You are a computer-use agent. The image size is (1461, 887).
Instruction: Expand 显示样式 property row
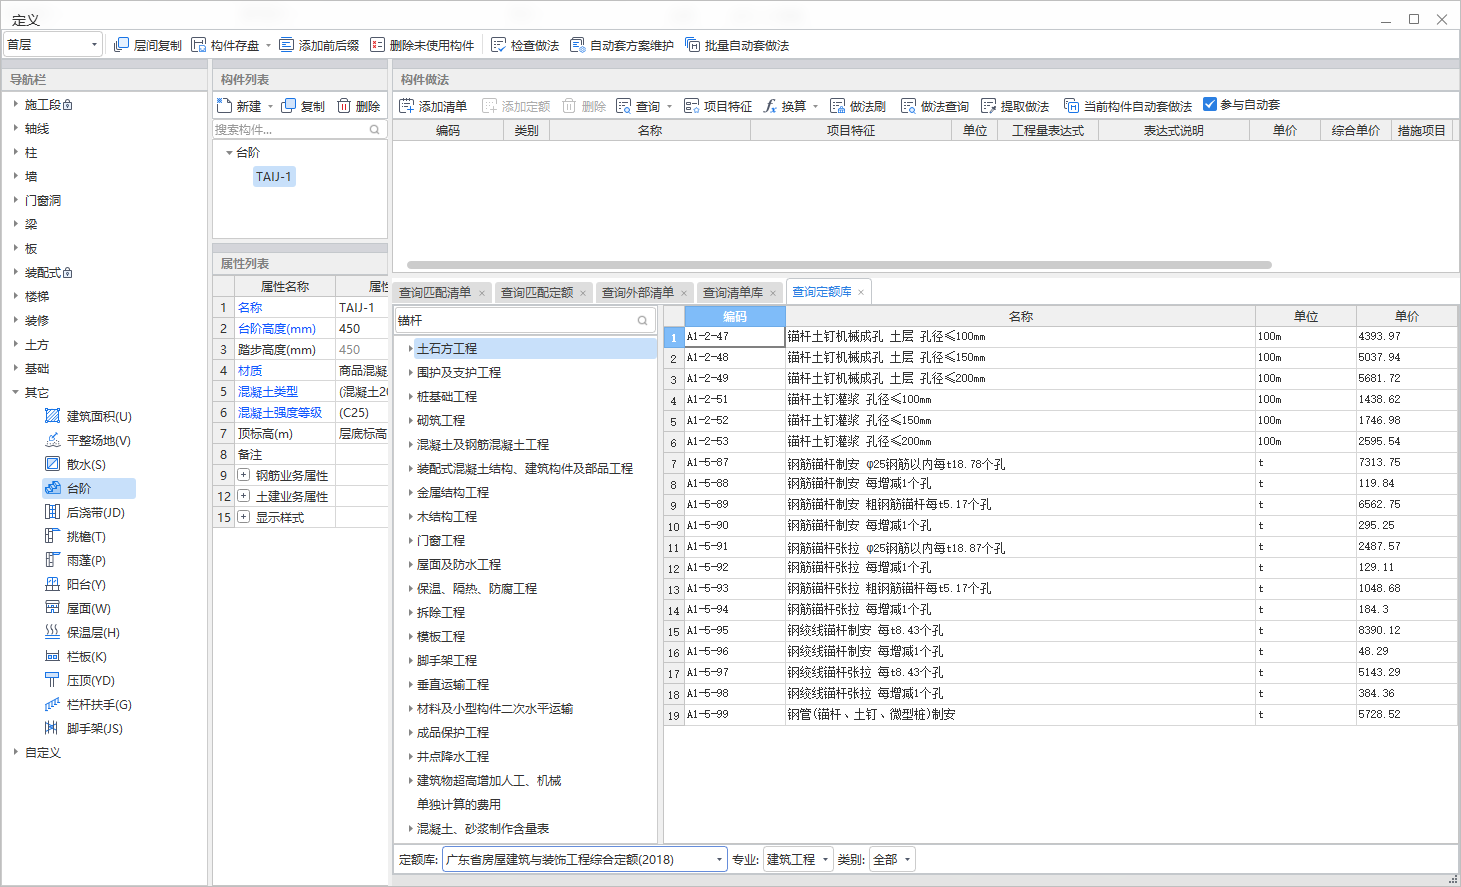(x=243, y=517)
